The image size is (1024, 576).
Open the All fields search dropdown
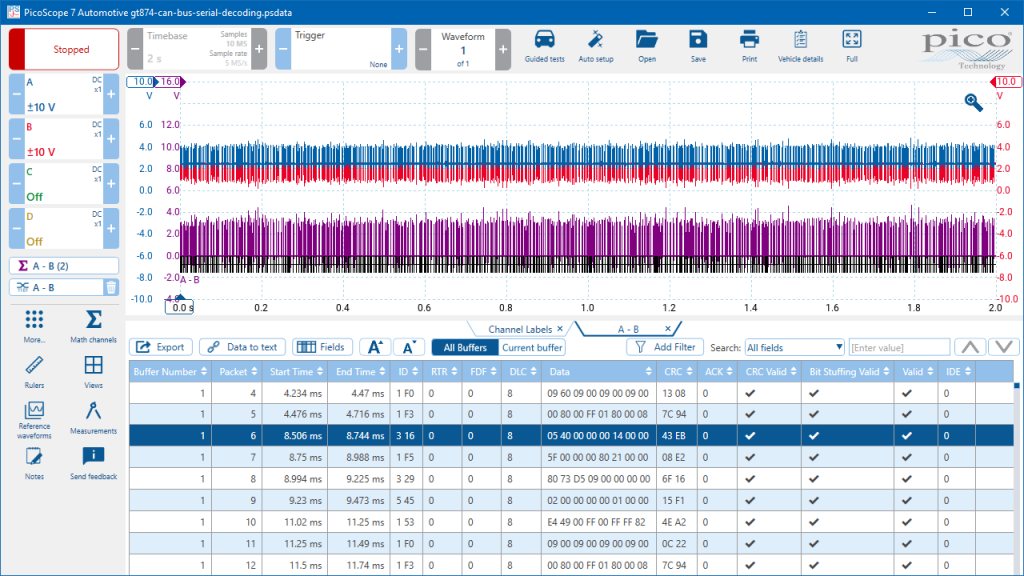tap(794, 347)
